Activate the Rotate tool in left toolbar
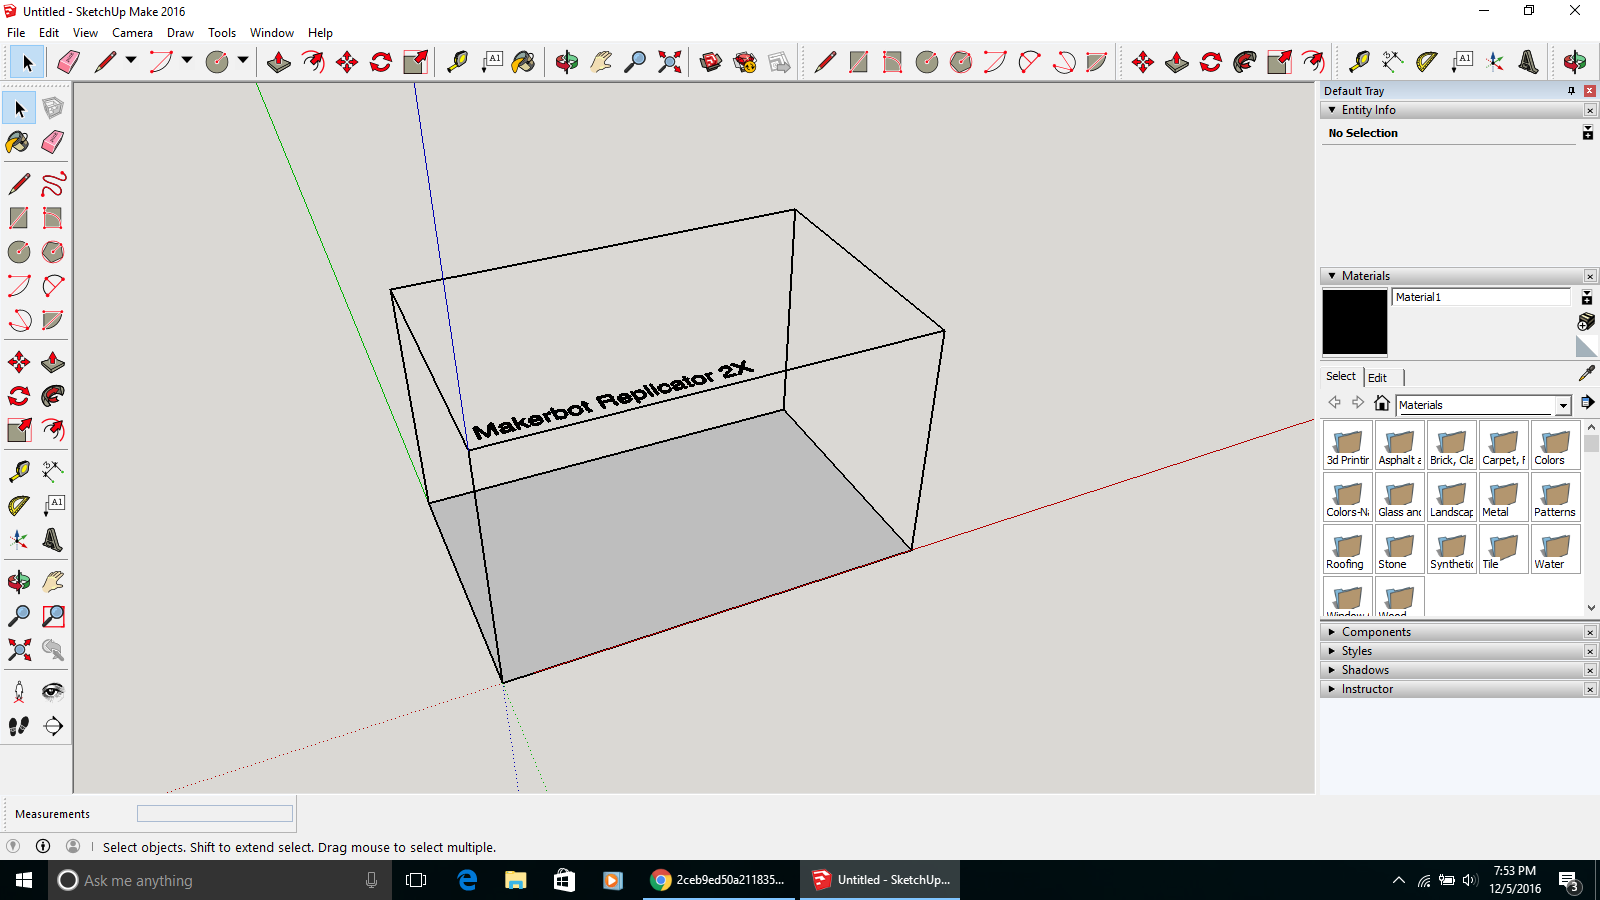Screen dimensions: 1600x900 [19, 396]
